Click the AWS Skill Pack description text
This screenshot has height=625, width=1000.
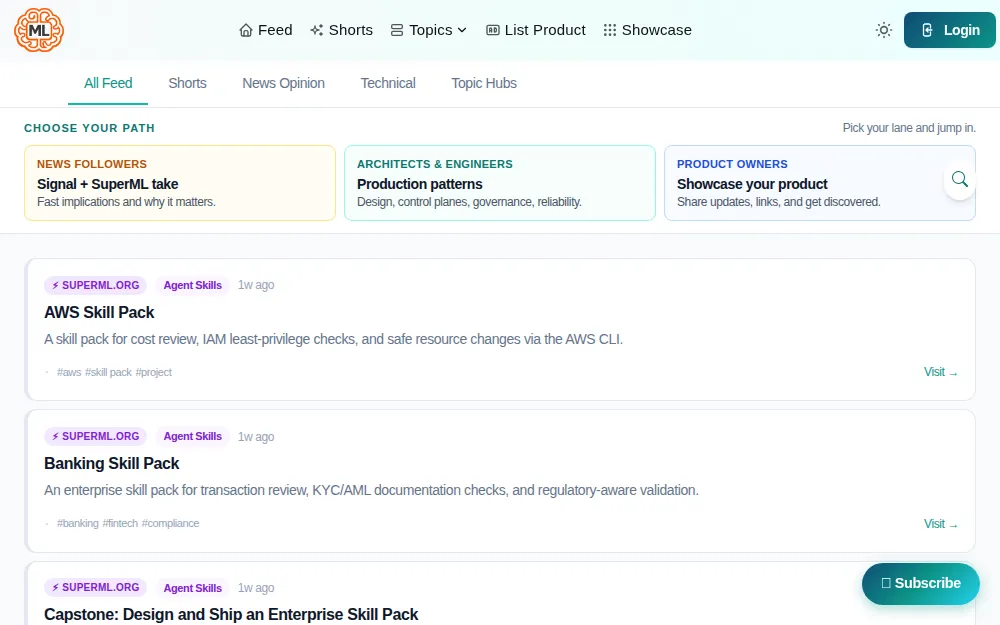(334, 339)
